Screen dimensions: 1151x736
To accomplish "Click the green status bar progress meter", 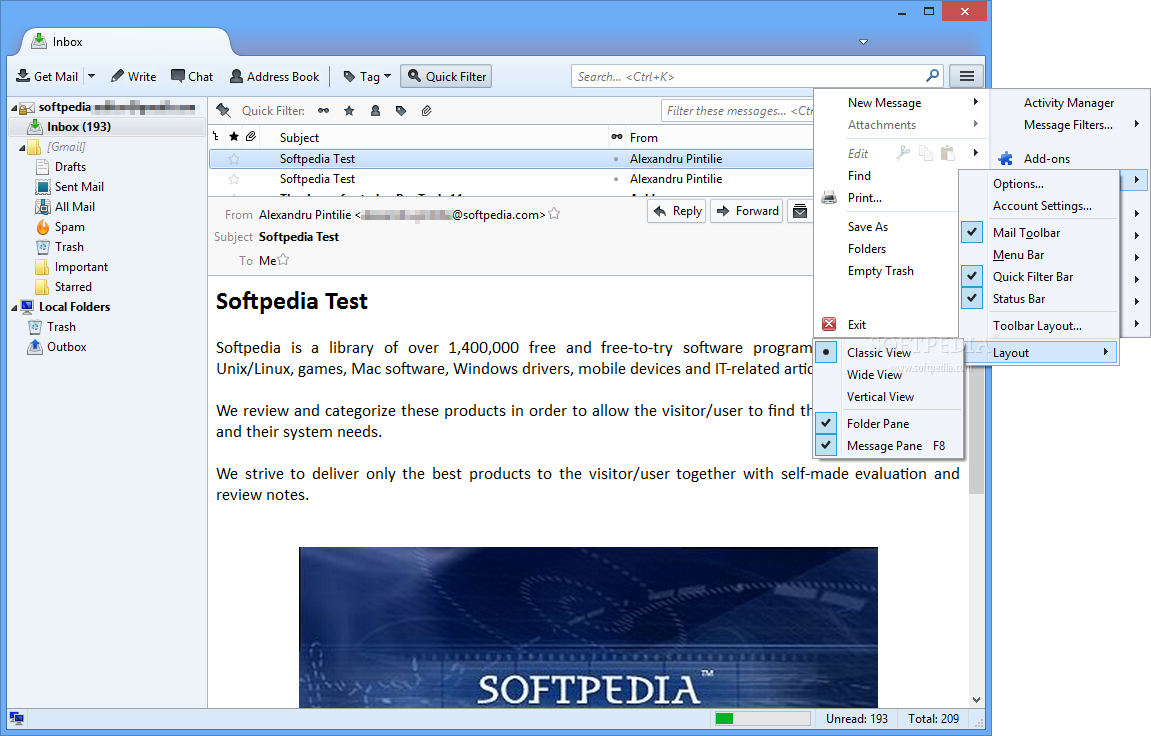I will coord(762,718).
